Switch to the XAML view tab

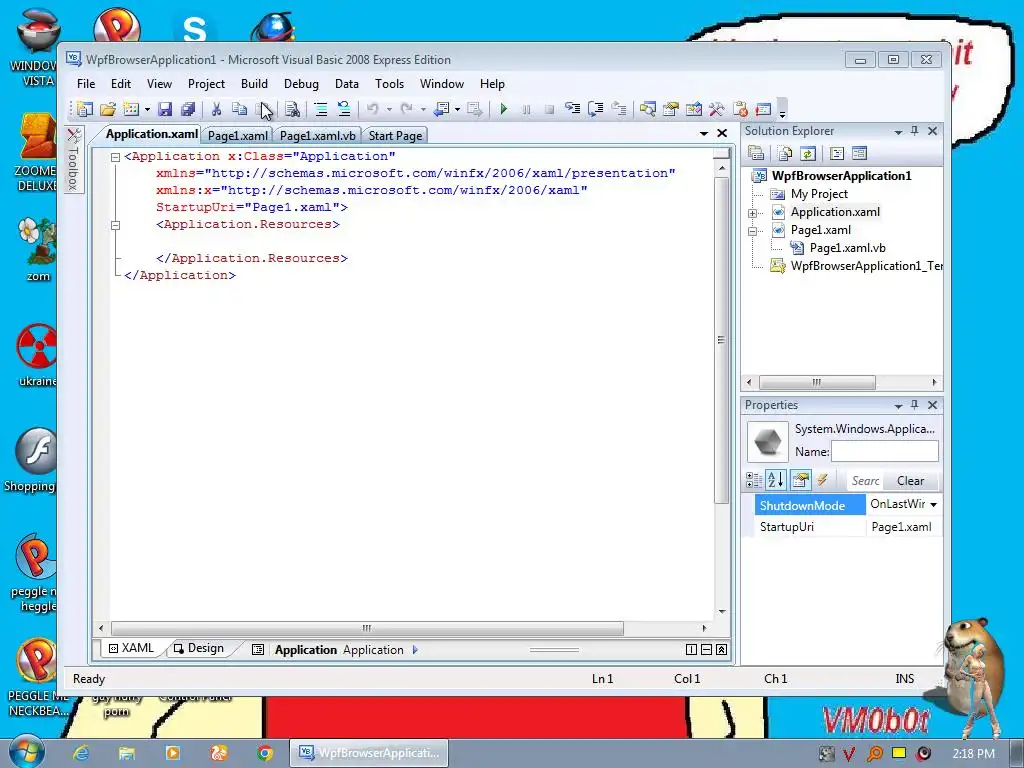click(x=131, y=648)
